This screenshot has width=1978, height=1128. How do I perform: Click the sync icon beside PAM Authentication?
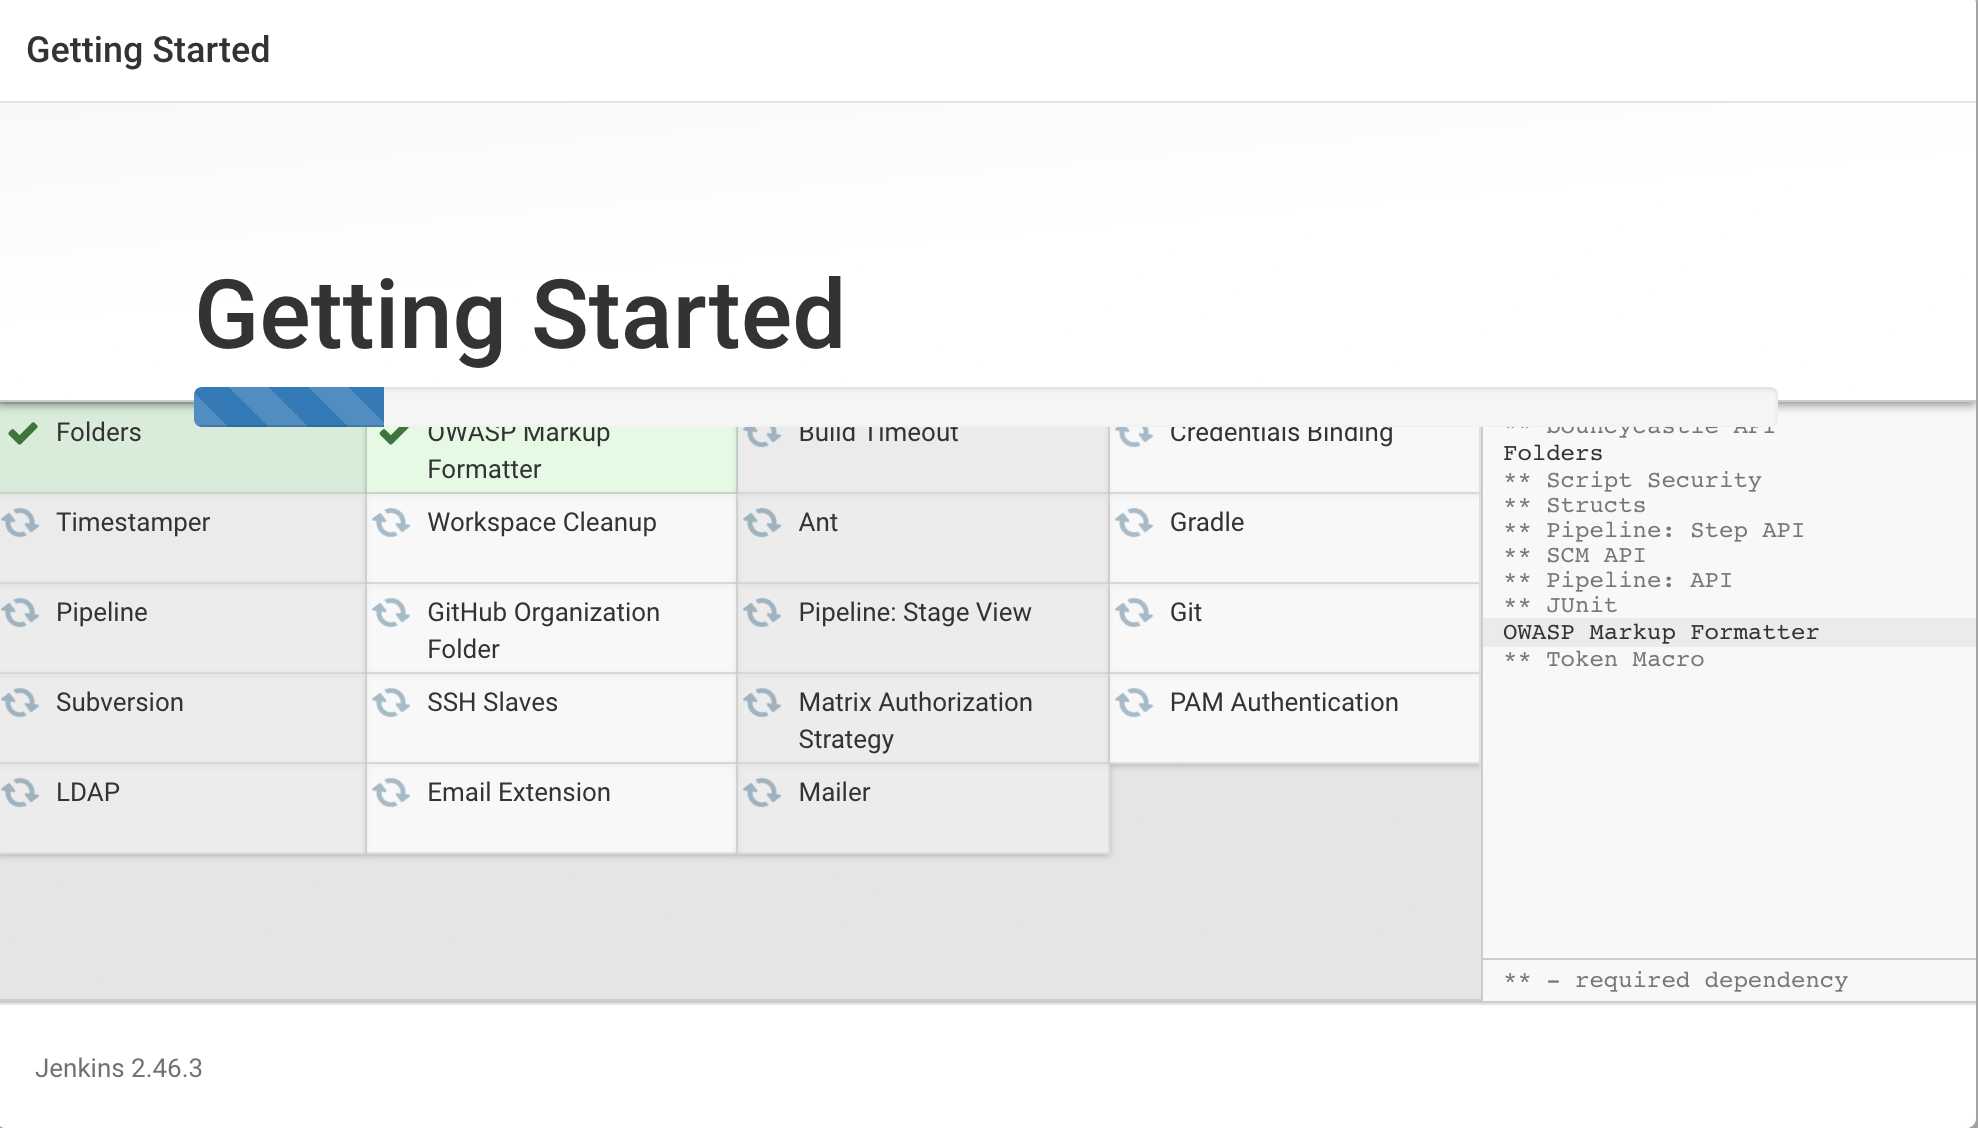click(1134, 702)
